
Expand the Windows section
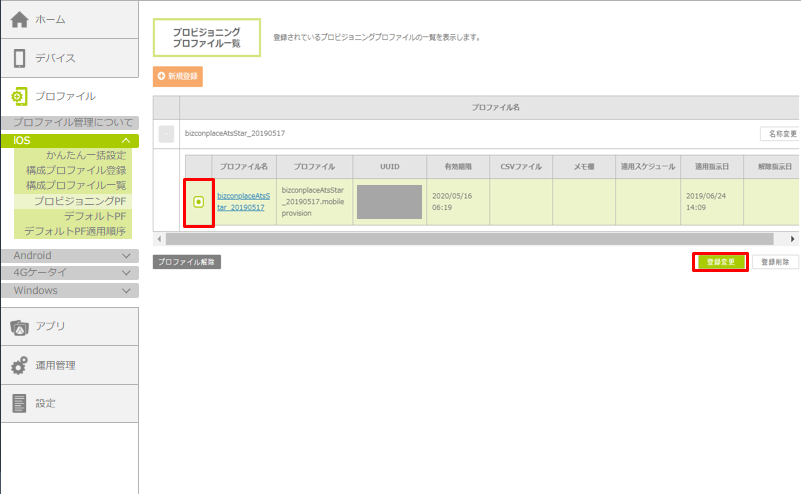pyautogui.click(x=125, y=290)
